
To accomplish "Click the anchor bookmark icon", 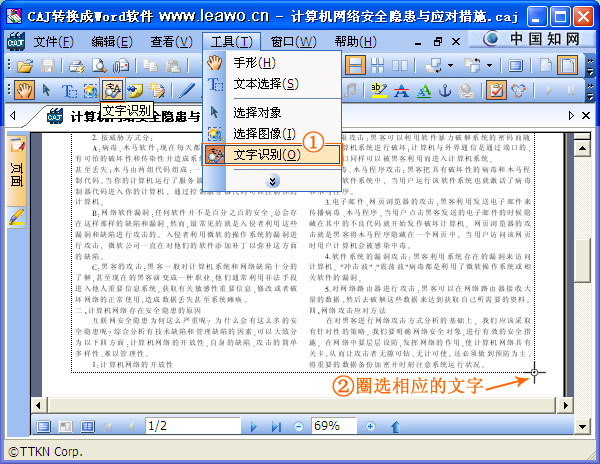I will 445,91.
